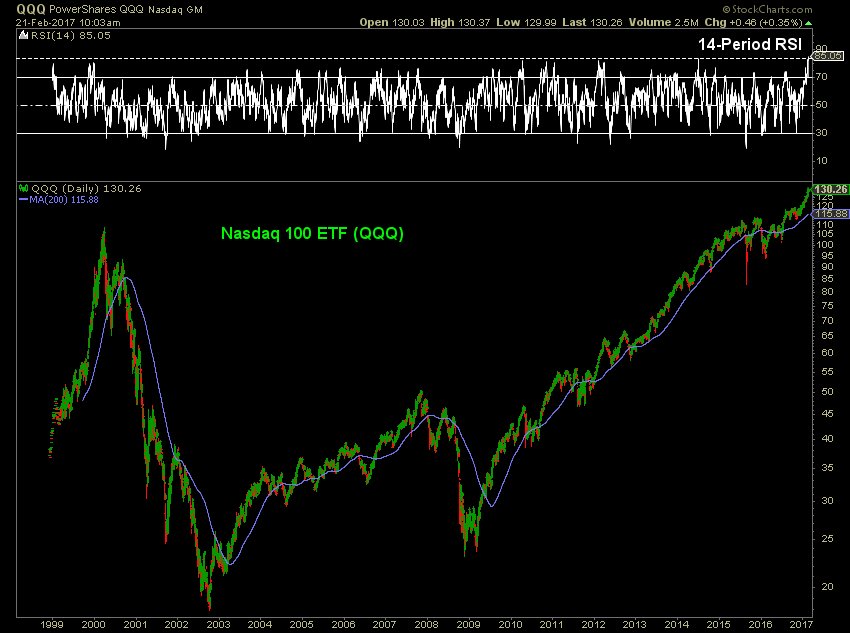The height and width of the screenshot is (633, 850).
Task: Click the High 130.37 value
Action: click(460, 22)
